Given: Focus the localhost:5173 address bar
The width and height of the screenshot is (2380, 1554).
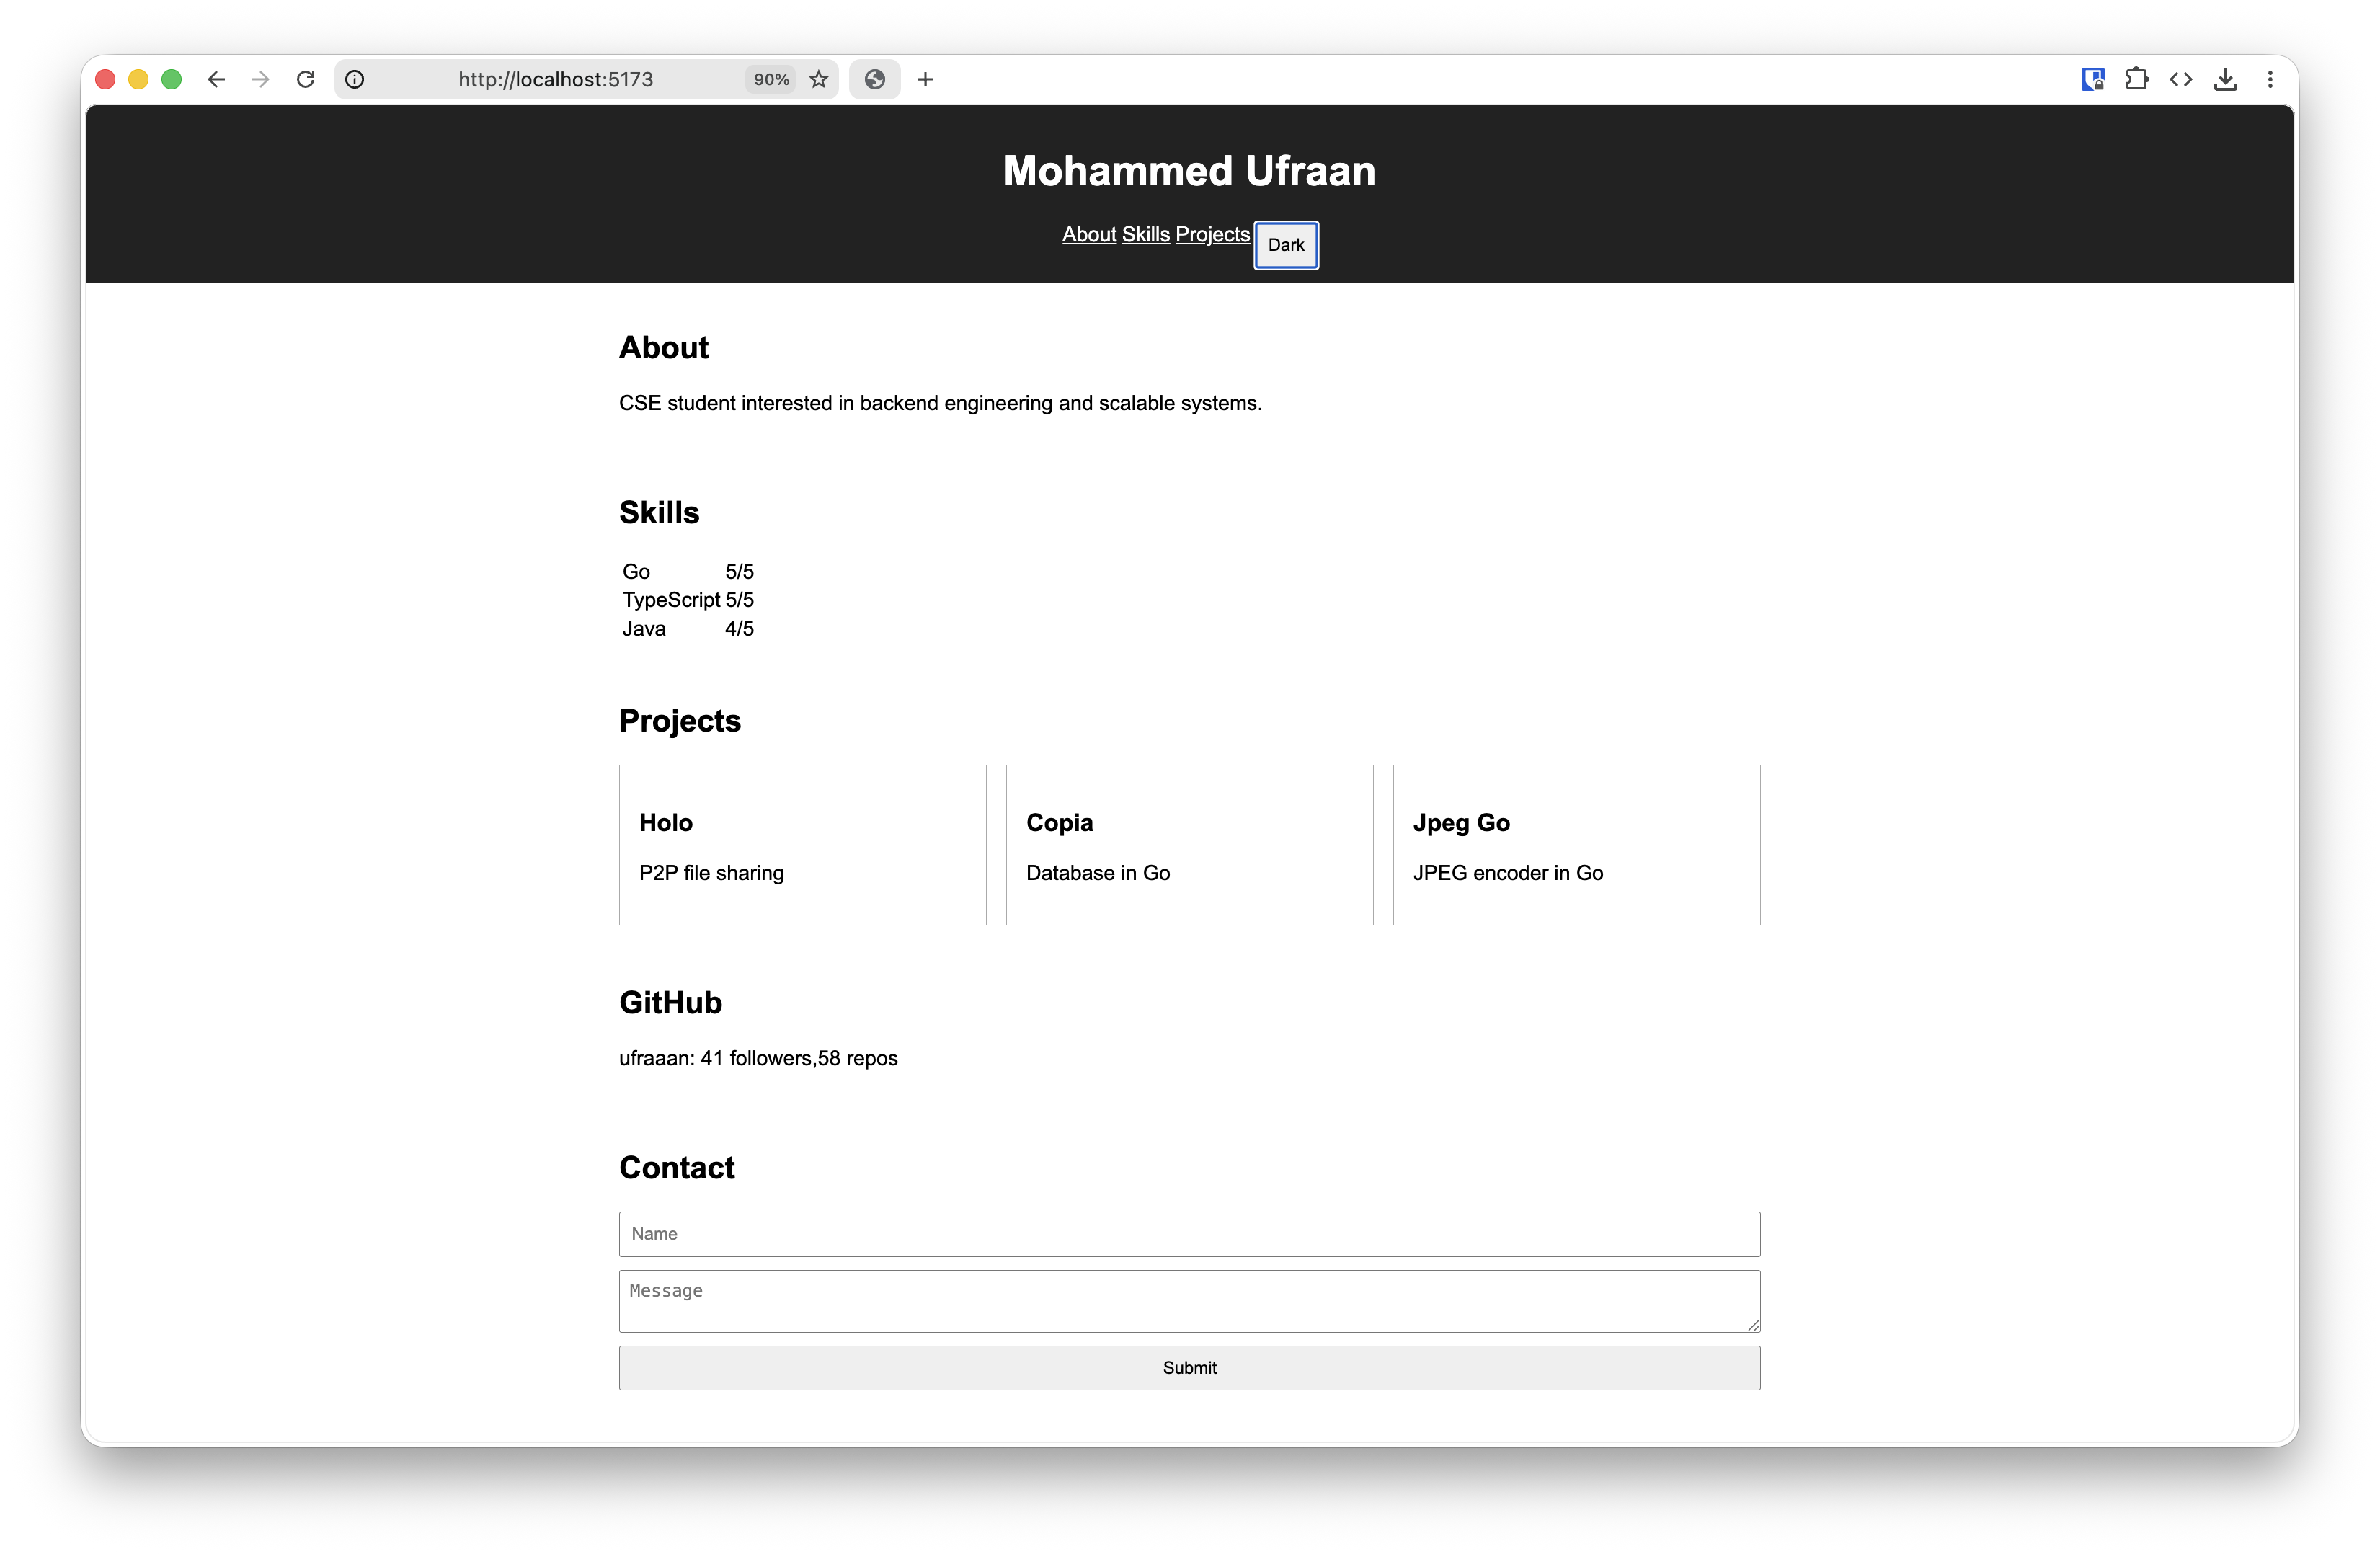Looking at the screenshot, I should tap(556, 79).
